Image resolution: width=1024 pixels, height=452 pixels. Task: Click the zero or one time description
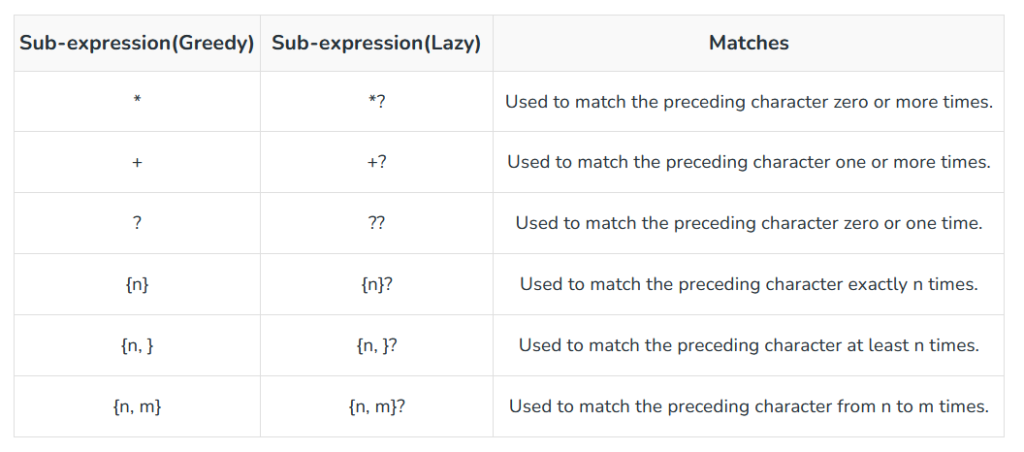pos(748,223)
